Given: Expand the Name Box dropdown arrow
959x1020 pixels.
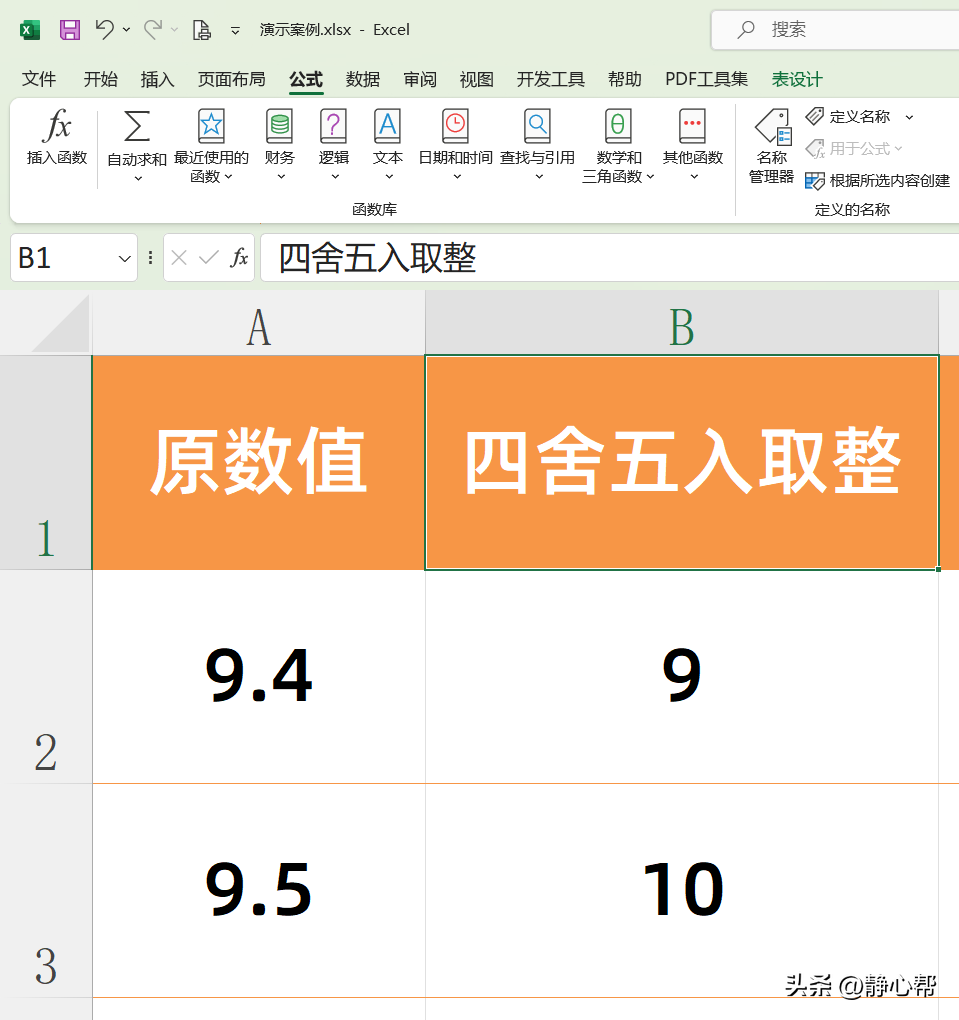Looking at the screenshot, I should [x=125, y=259].
